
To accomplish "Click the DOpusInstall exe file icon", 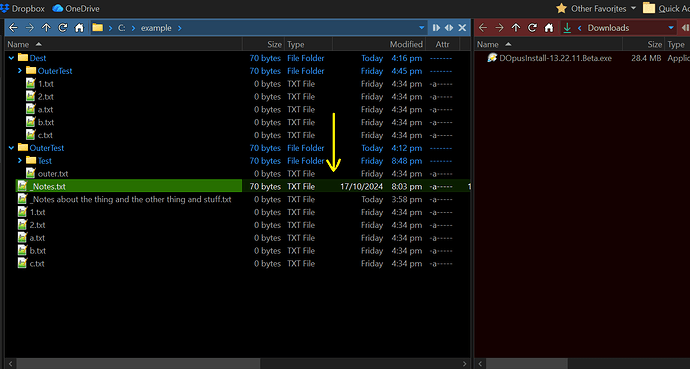I will 492,58.
